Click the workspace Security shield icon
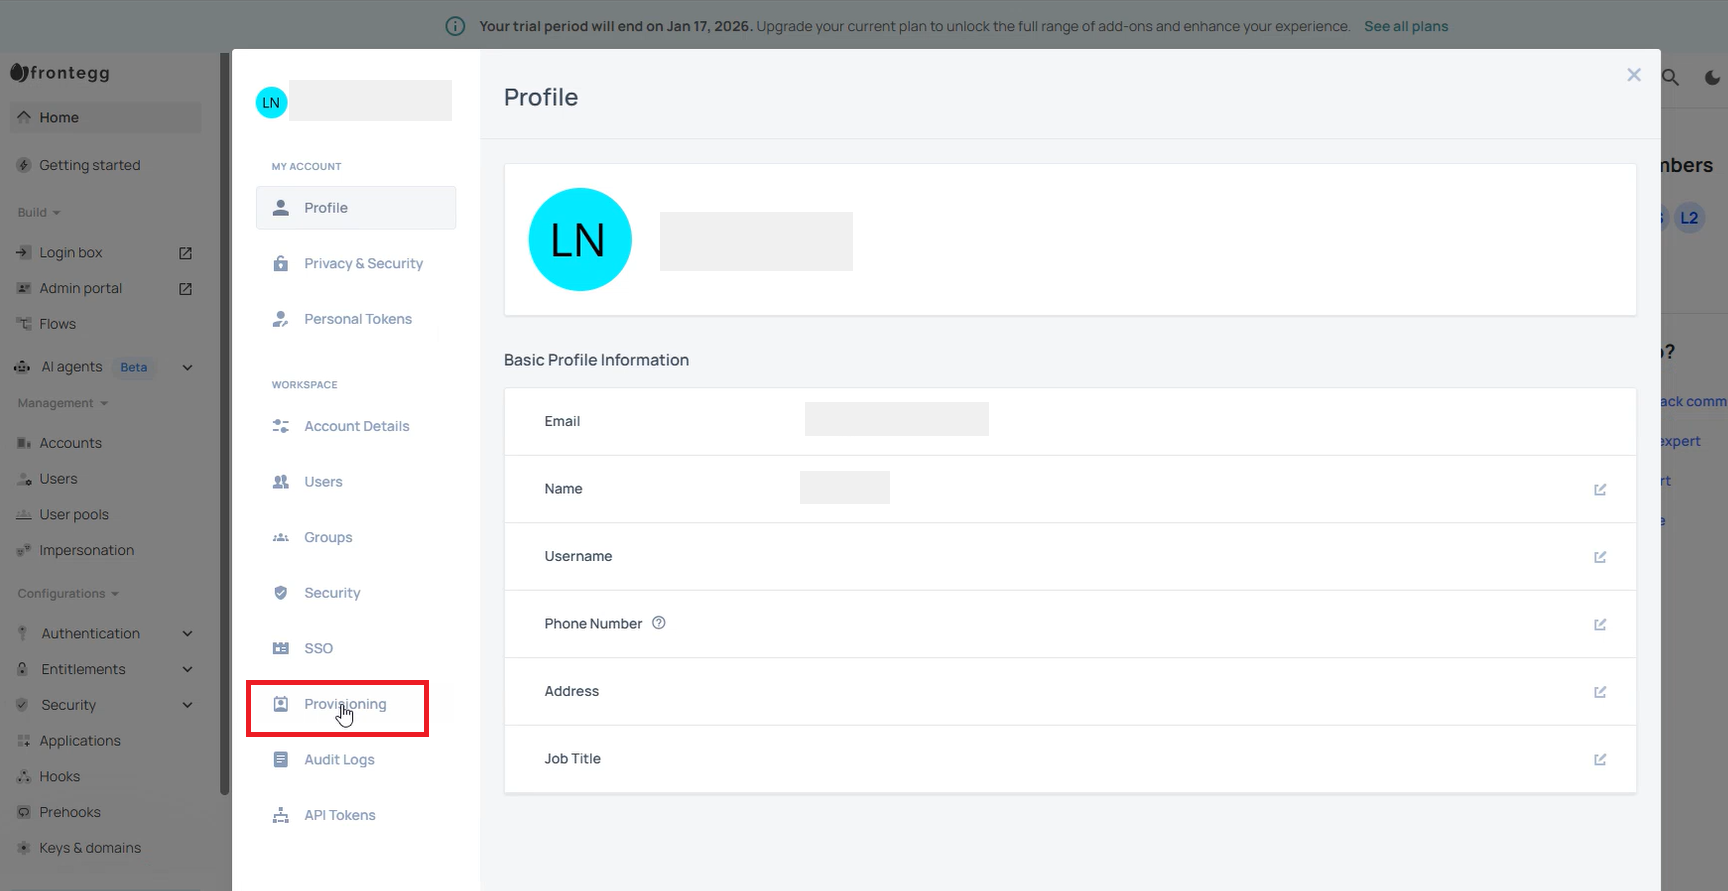 pyautogui.click(x=281, y=593)
